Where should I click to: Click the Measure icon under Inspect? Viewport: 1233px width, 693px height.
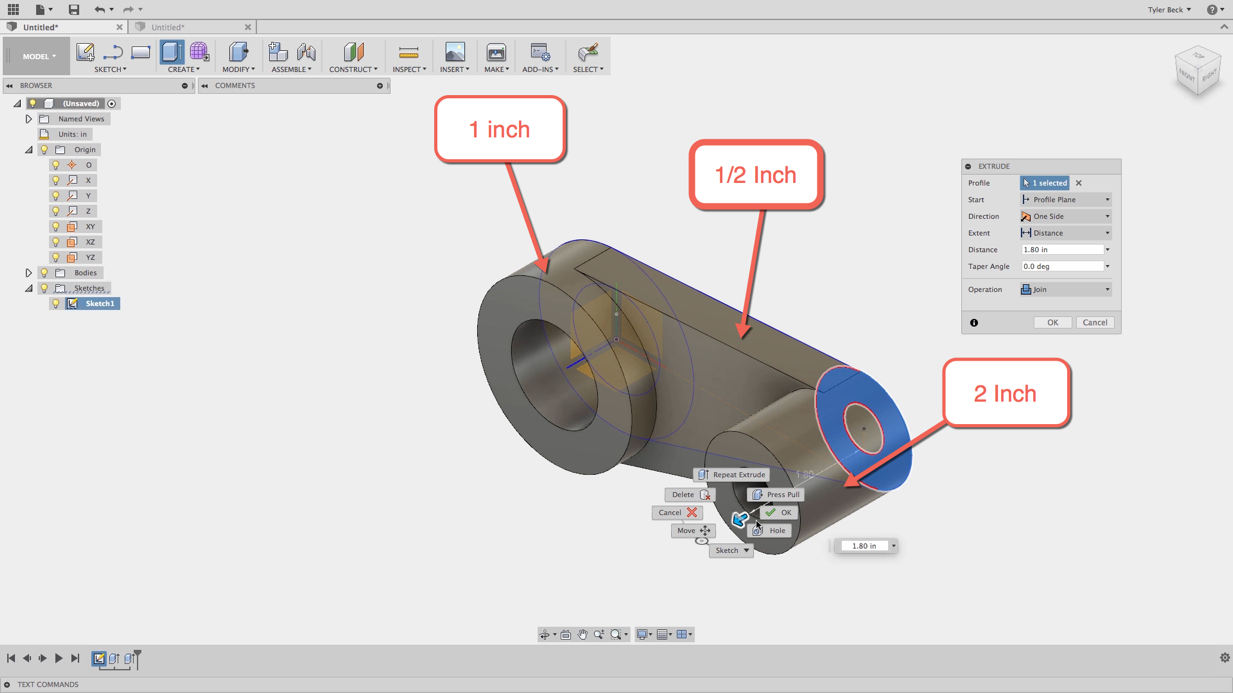(408, 52)
